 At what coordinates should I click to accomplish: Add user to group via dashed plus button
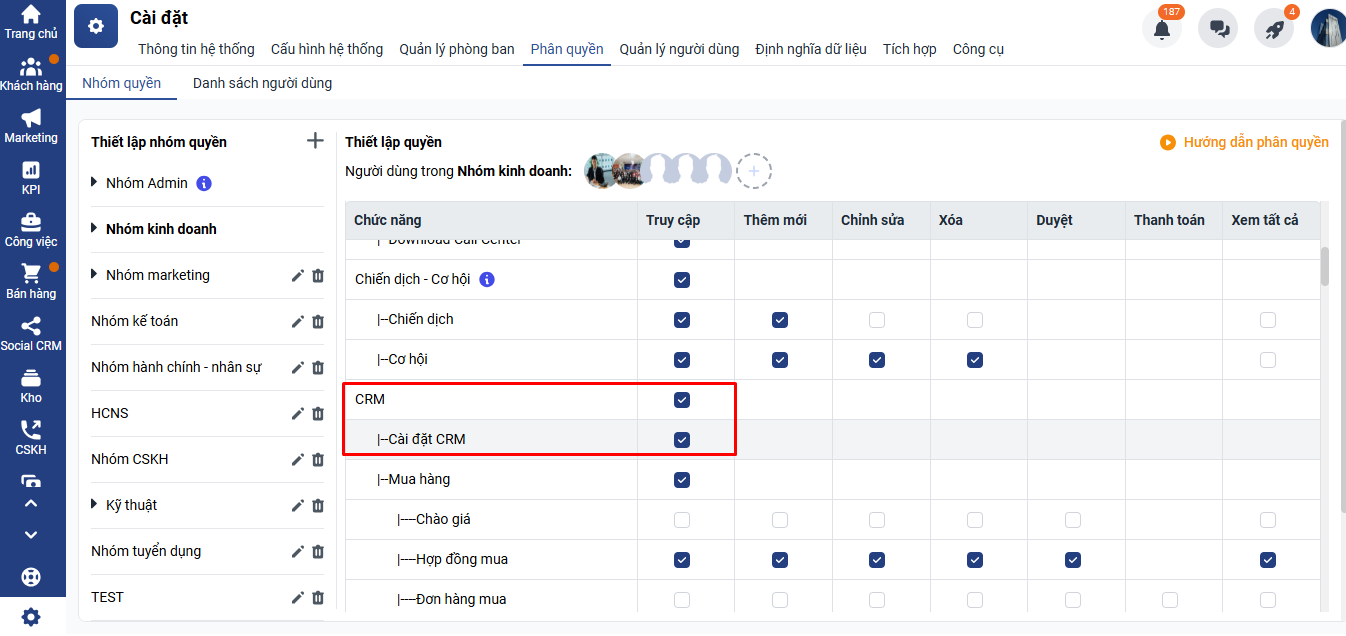point(754,172)
